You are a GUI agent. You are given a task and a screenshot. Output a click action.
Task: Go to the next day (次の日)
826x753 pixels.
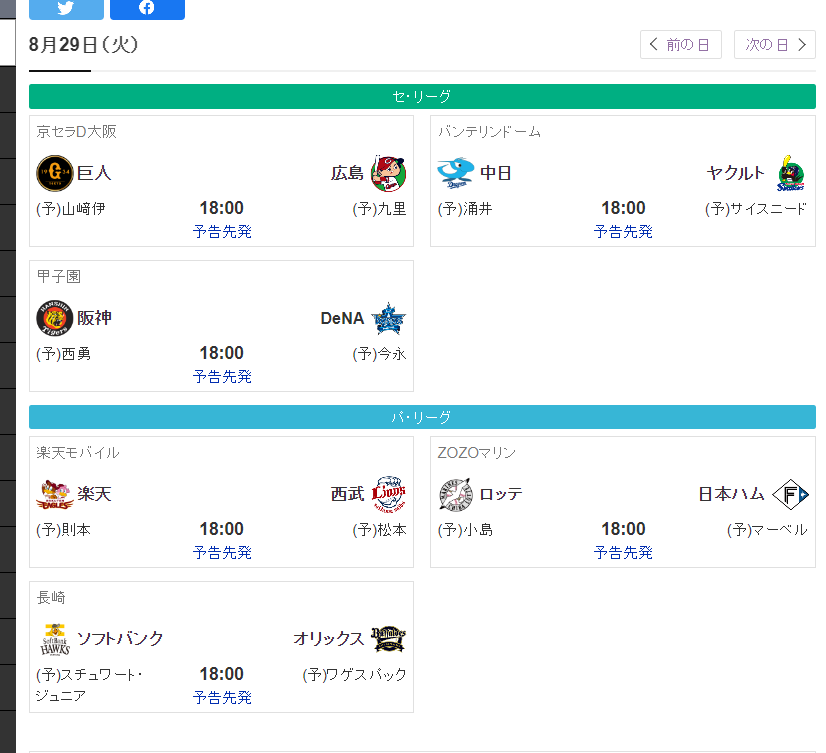(775, 44)
